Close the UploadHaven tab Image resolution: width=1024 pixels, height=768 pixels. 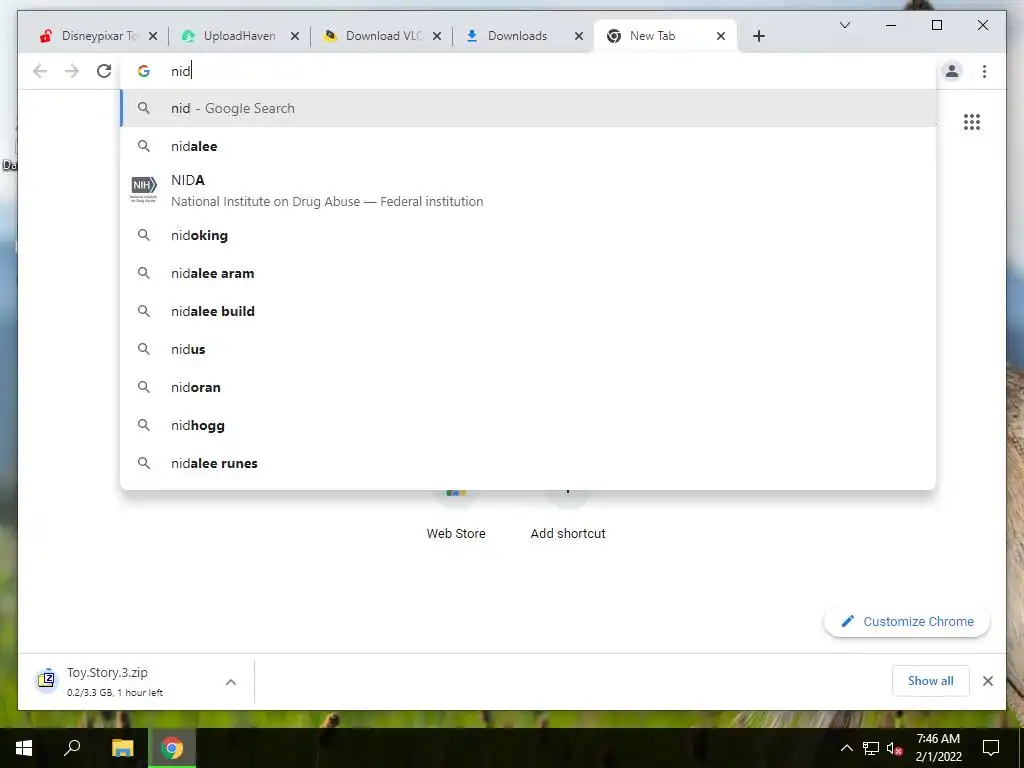click(x=295, y=36)
